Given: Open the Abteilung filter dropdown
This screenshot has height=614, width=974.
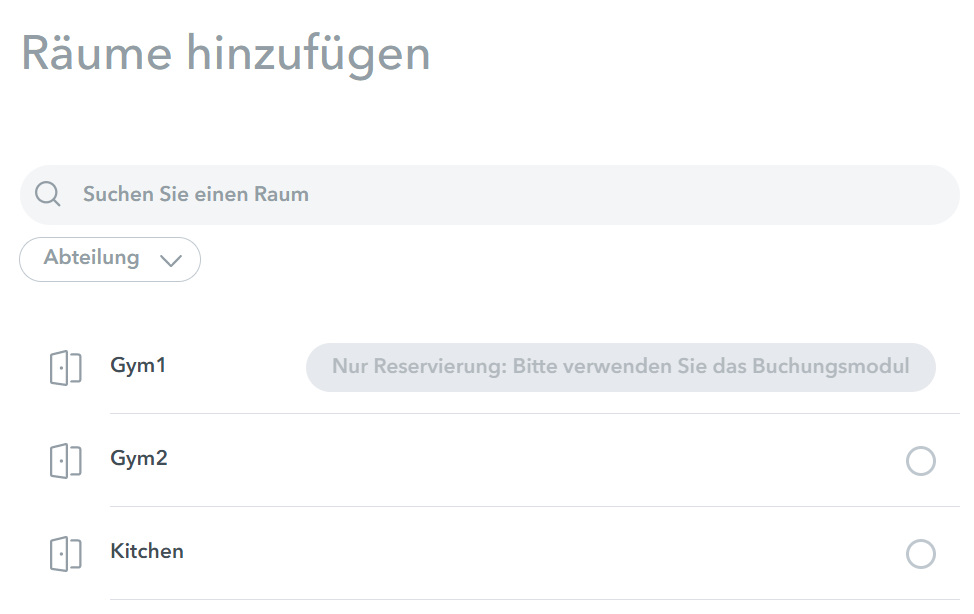Looking at the screenshot, I should (x=110, y=259).
